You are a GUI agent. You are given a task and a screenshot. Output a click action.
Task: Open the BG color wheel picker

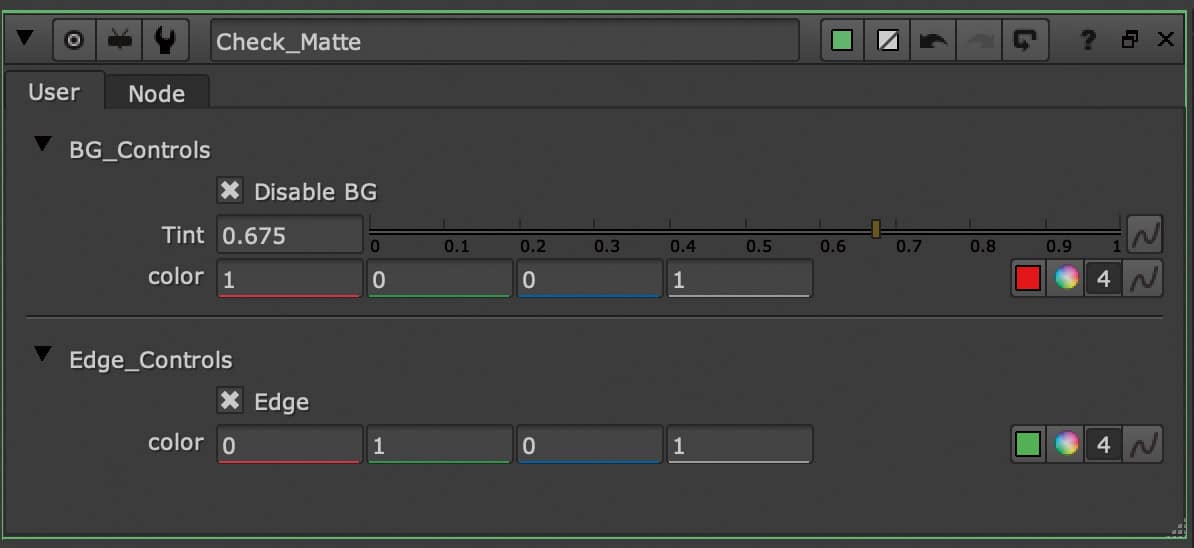[x=1067, y=279]
